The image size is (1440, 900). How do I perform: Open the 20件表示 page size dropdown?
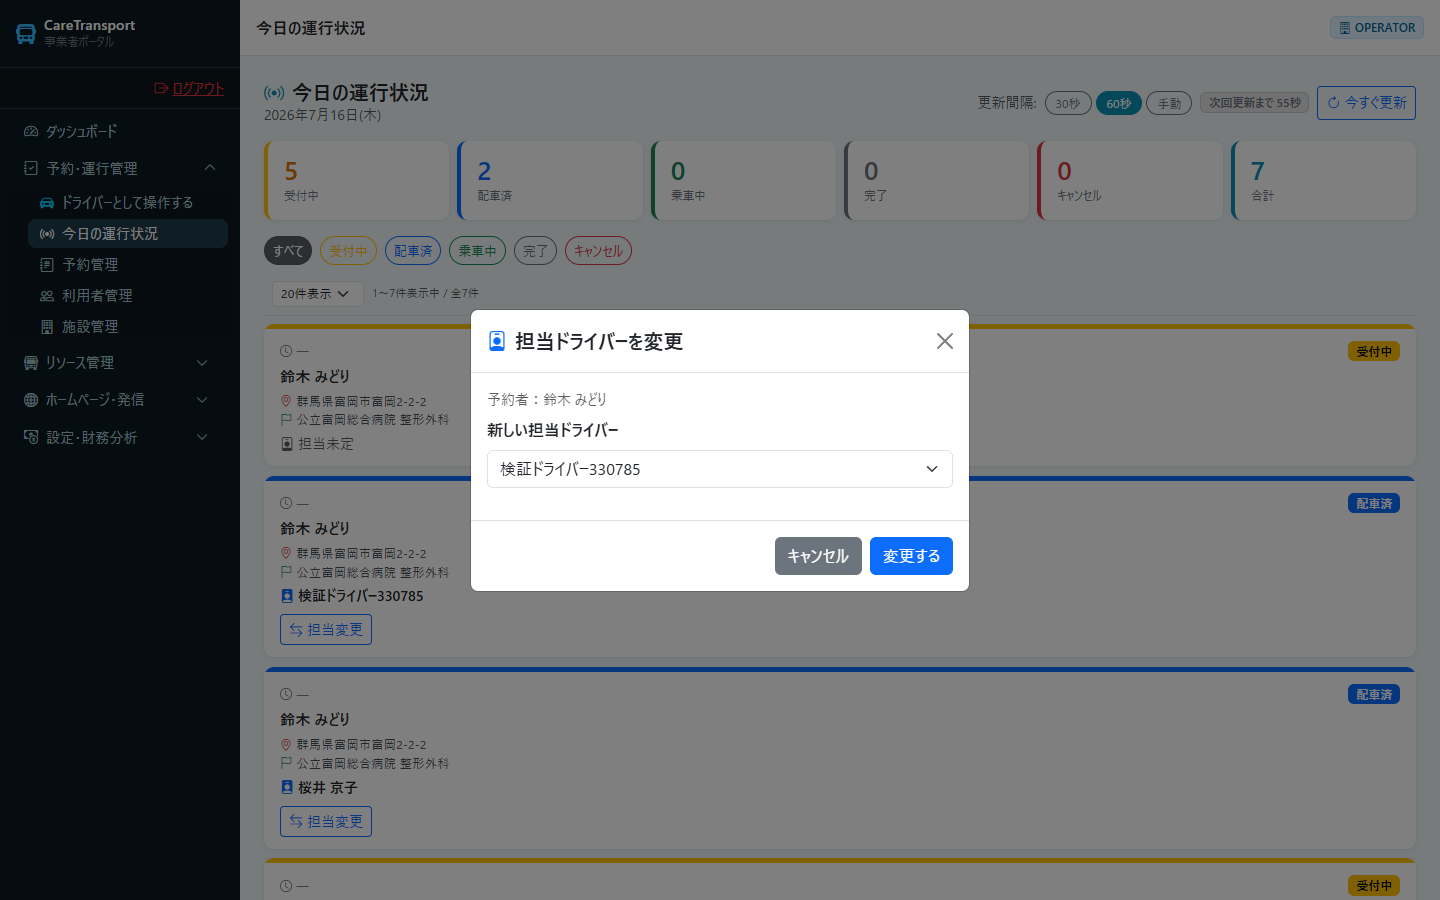coord(317,294)
